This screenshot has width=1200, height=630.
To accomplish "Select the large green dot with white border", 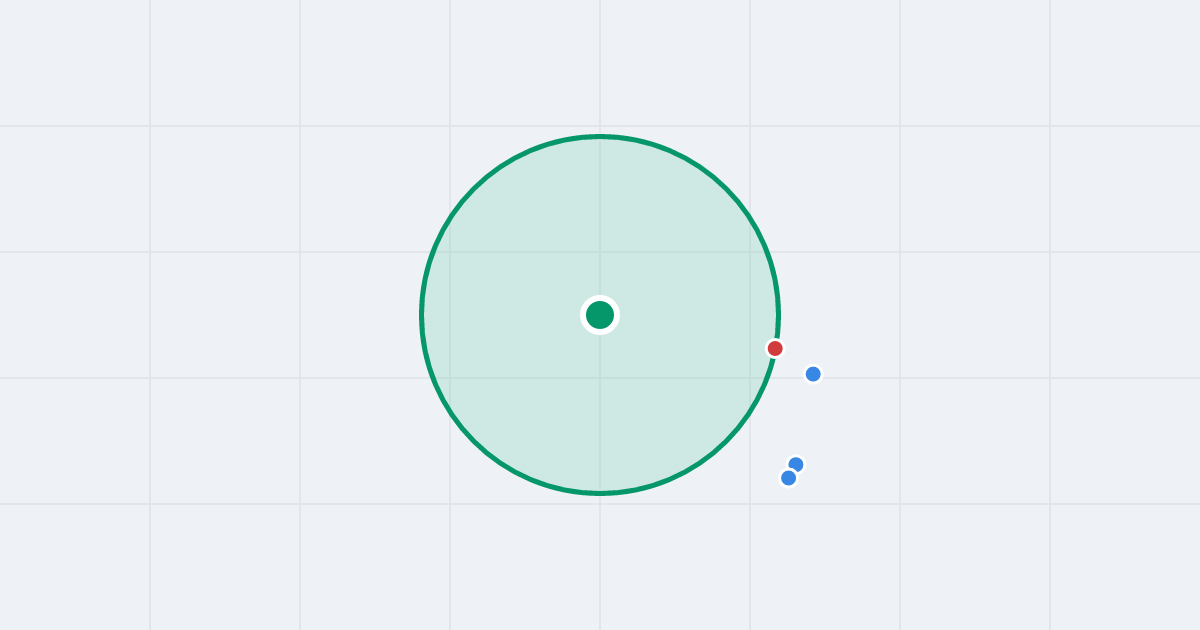I will [600, 315].
